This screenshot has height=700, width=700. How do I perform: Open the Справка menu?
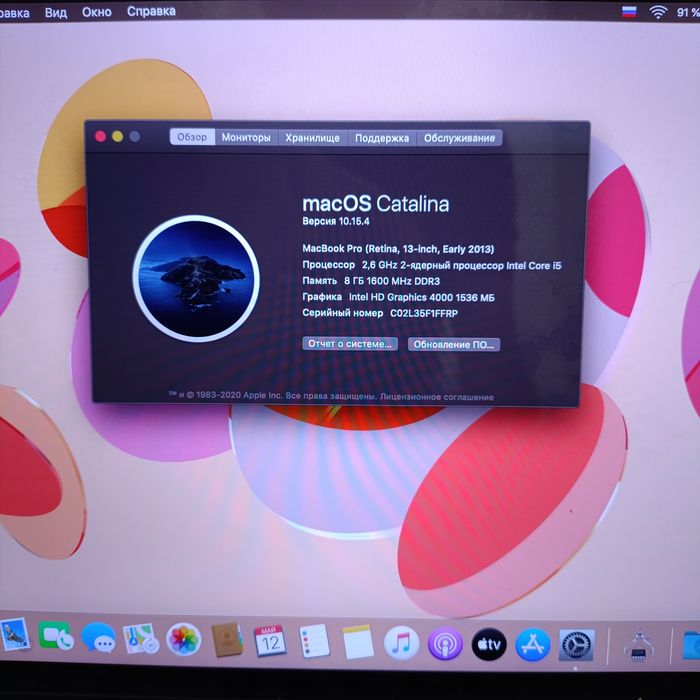pos(151,11)
